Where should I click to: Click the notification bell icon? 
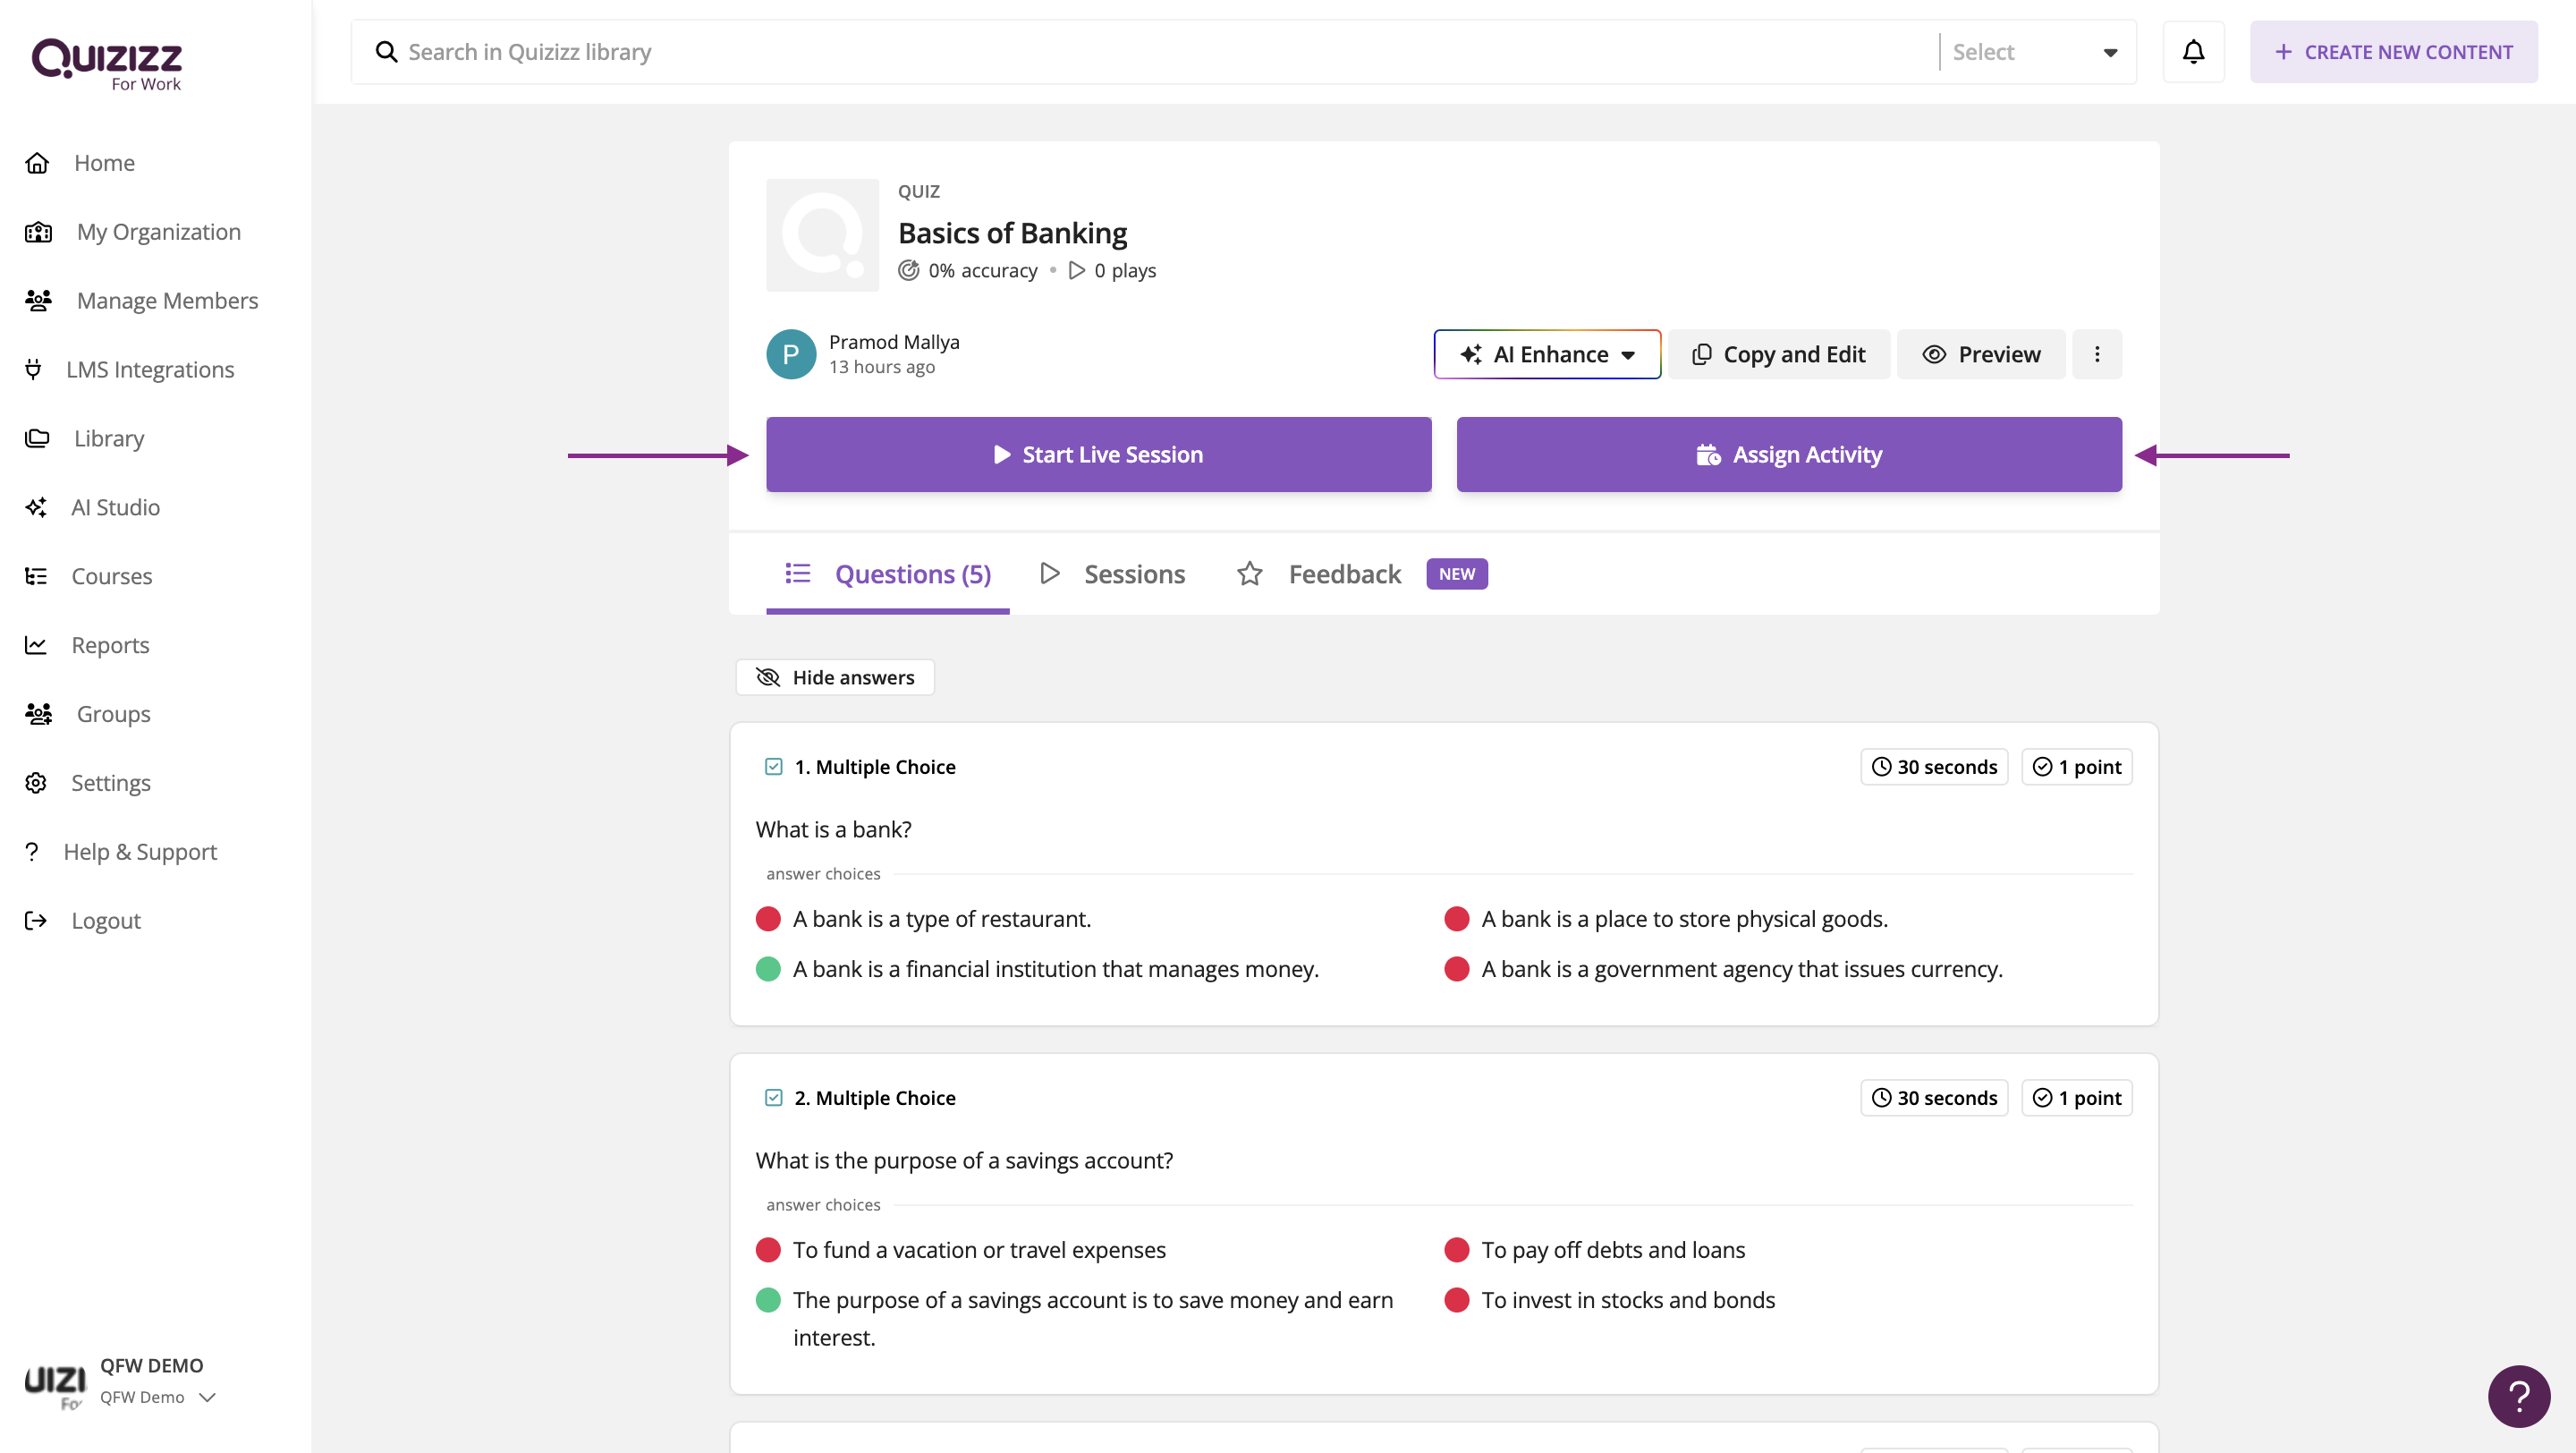click(x=2193, y=52)
